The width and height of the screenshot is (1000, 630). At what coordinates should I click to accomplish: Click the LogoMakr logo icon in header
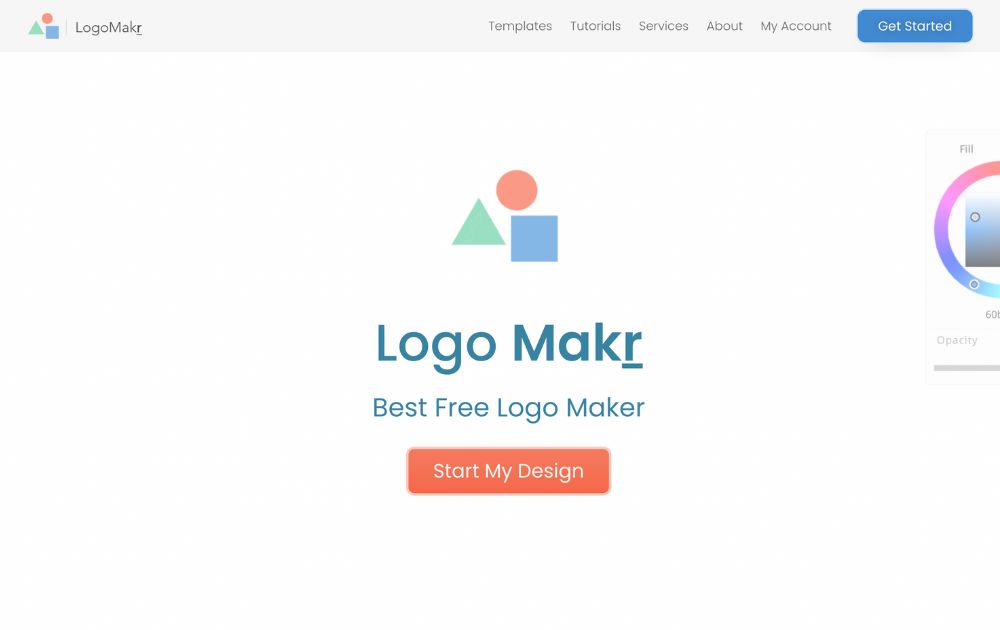(44, 26)
